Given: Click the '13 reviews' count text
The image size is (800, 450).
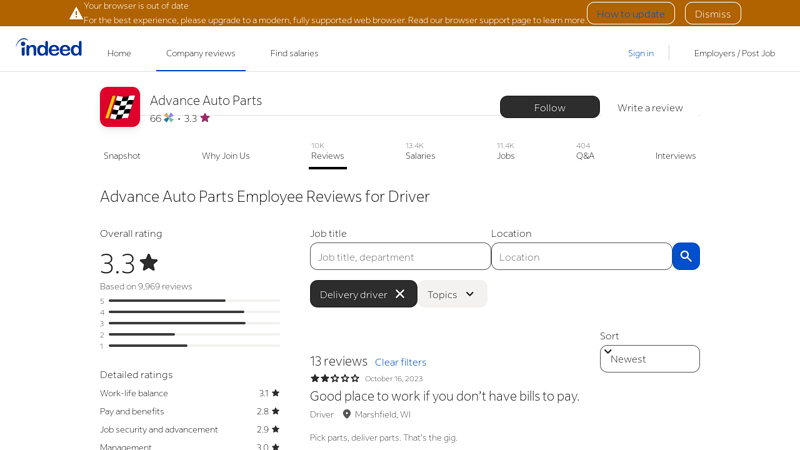Looking at the screenshot, I should [x=338, y=361].
